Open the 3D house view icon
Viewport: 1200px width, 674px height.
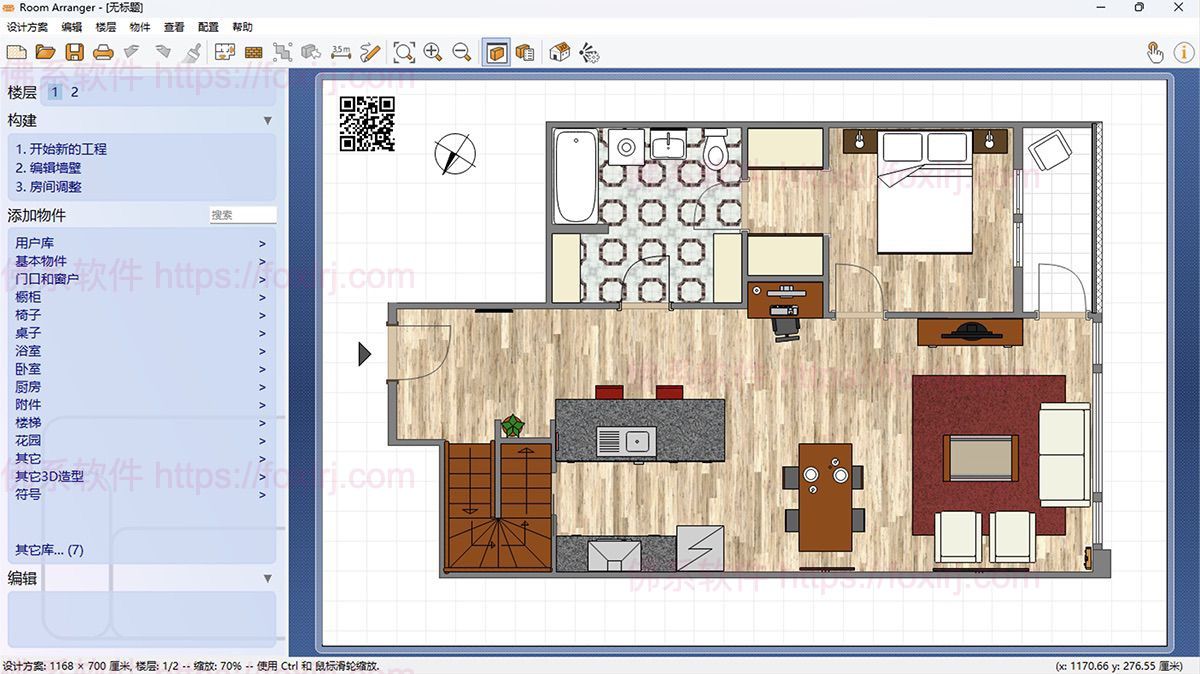tap(560, 52)
